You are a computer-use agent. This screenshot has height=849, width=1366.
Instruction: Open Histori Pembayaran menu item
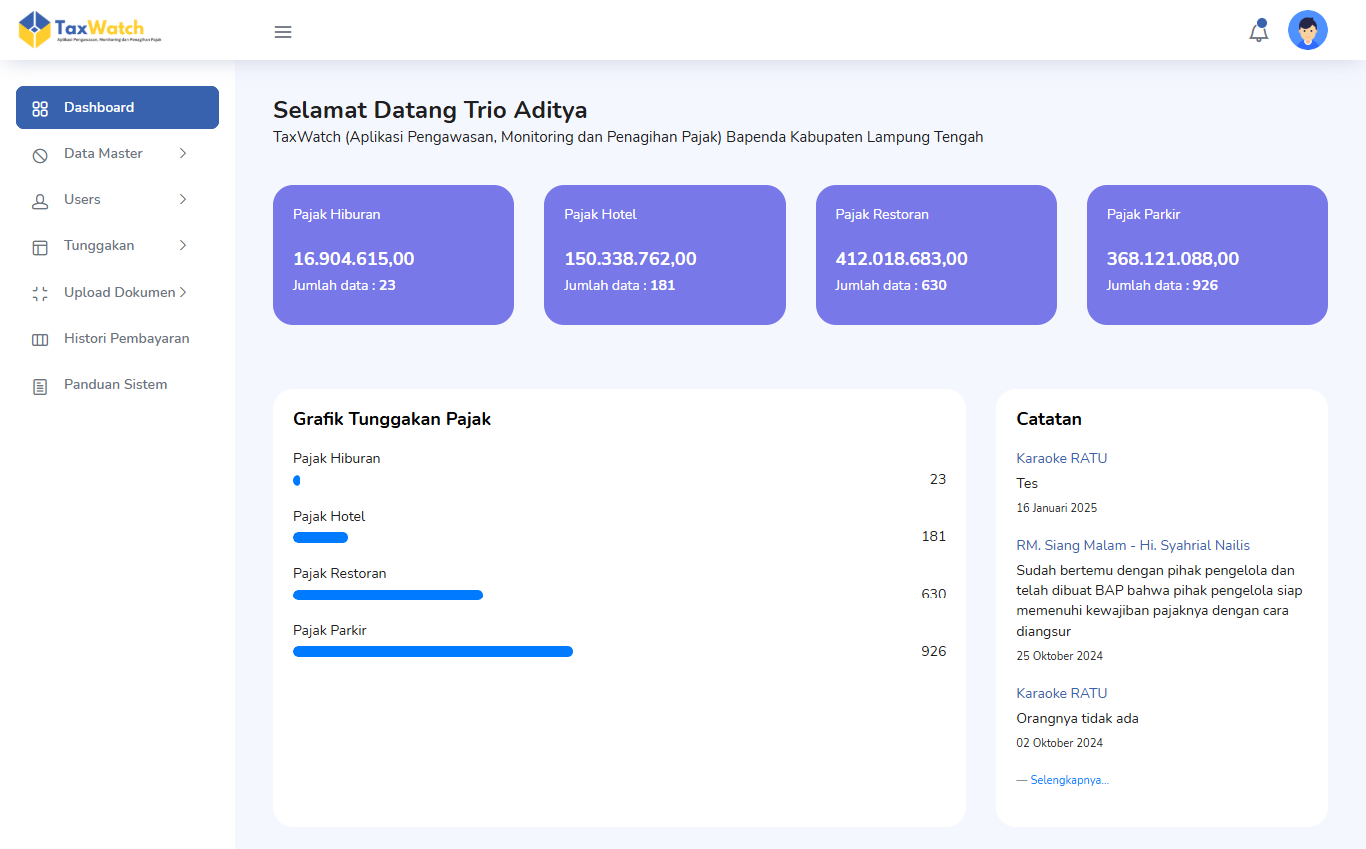coord(126,338)
